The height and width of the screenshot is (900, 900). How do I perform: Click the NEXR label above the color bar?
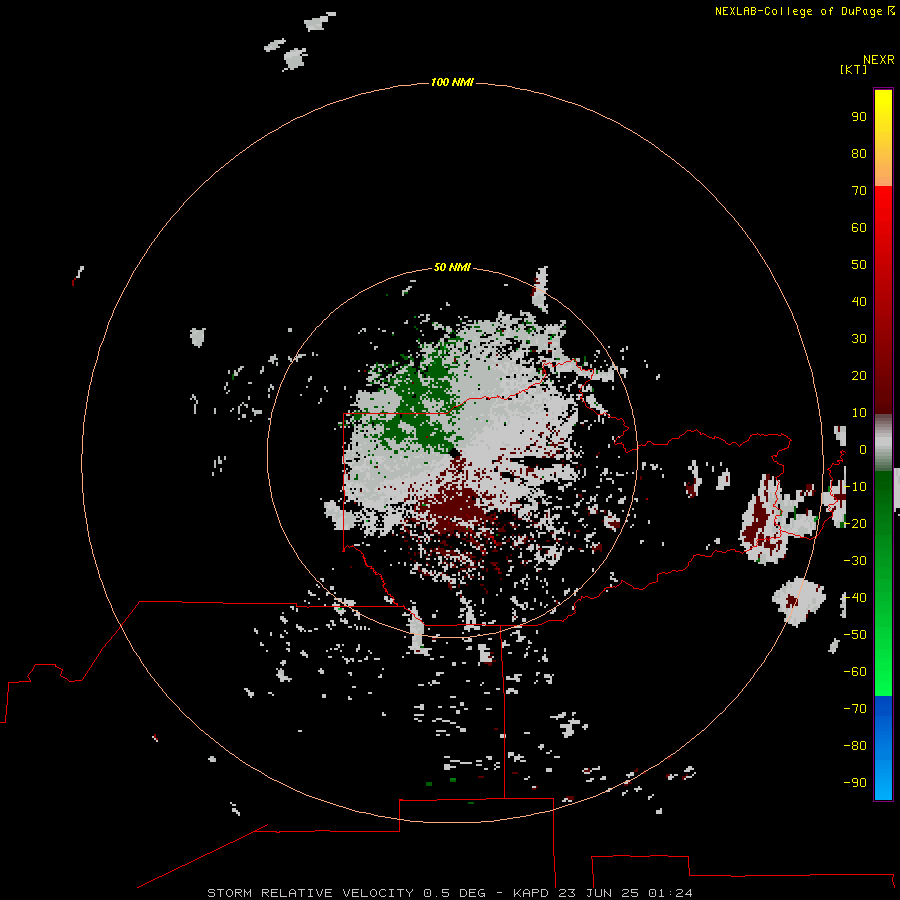pyautogui.click(x=879, y=60)
